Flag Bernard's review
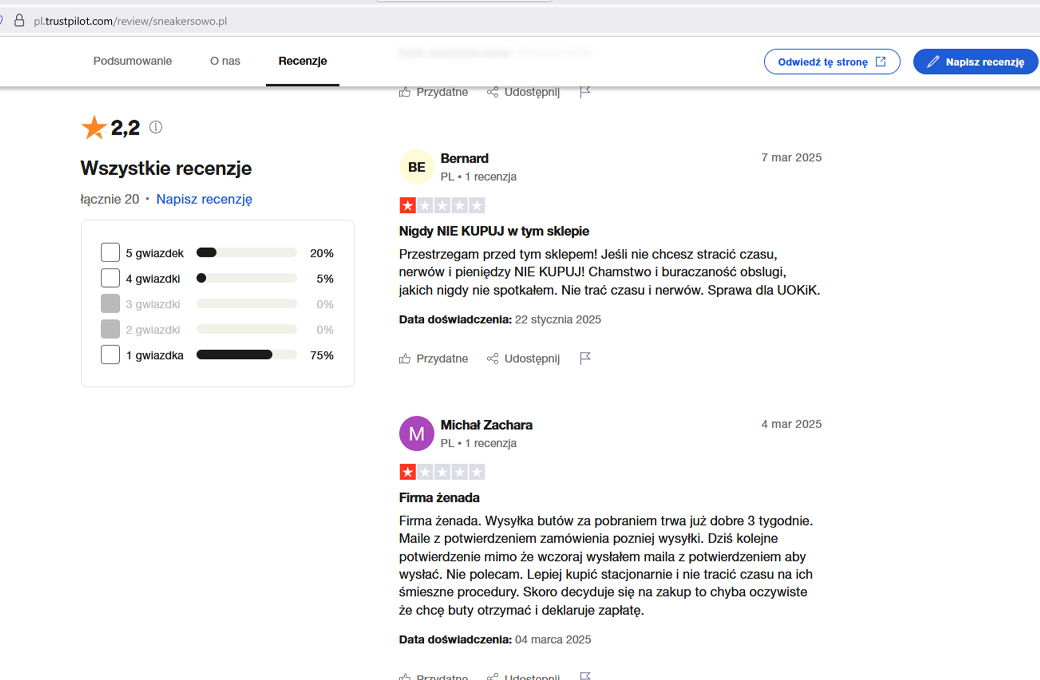The width and height of the screenshot is (1040, 680). tap(584, 358)
